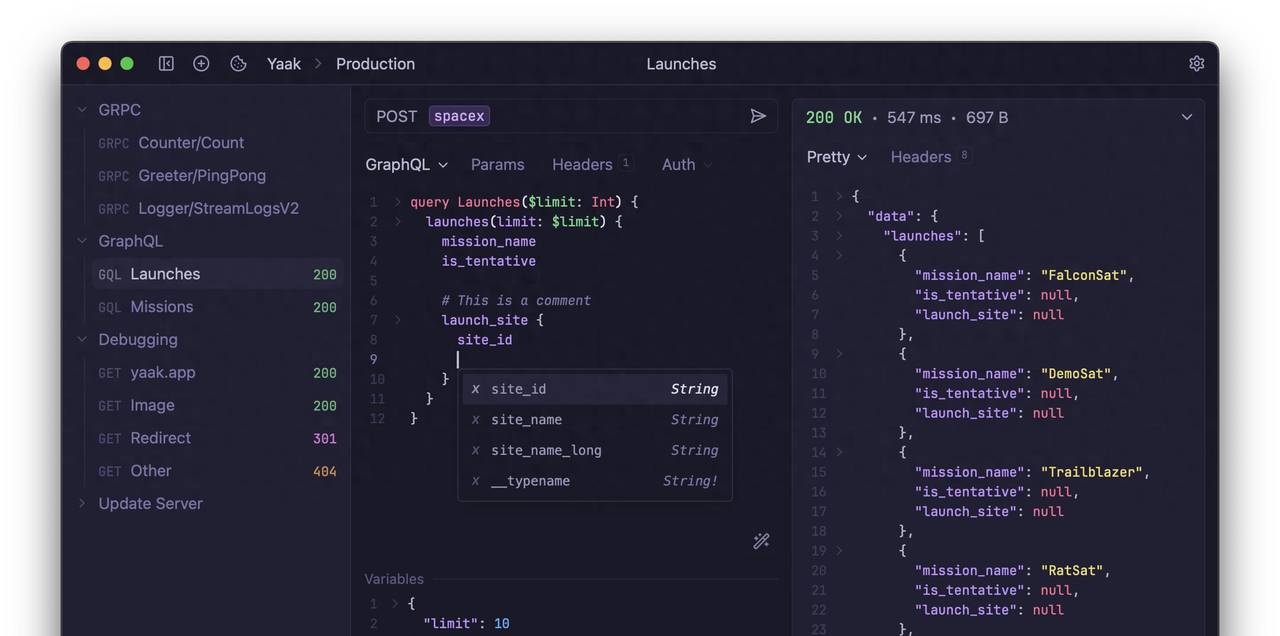
Task: Collapse the GraphQL group in the sidebar
Action: pyautogui.click(x=82, y=241)
